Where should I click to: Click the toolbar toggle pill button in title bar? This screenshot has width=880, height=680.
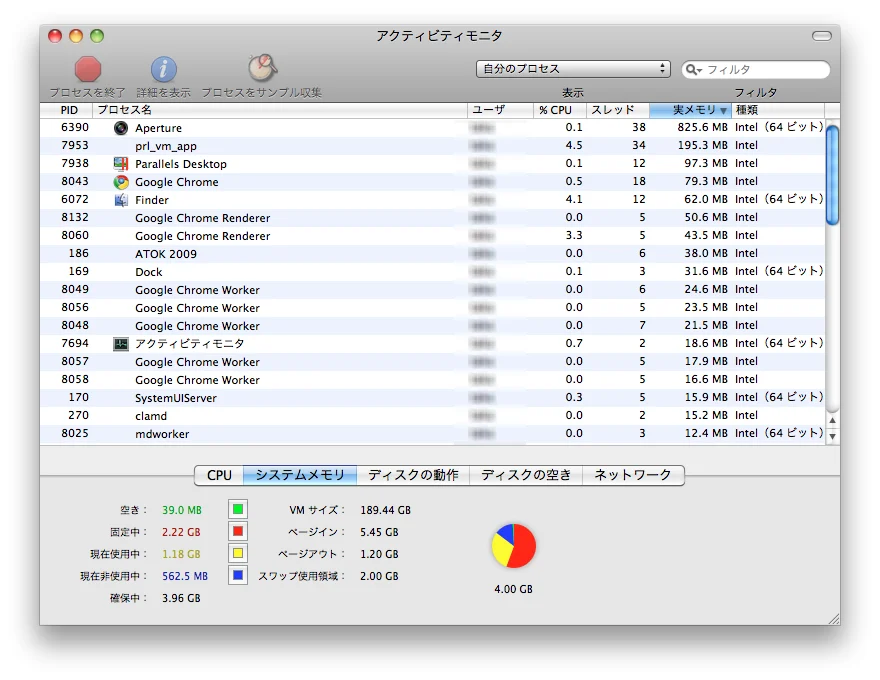[x=822, y=36]
